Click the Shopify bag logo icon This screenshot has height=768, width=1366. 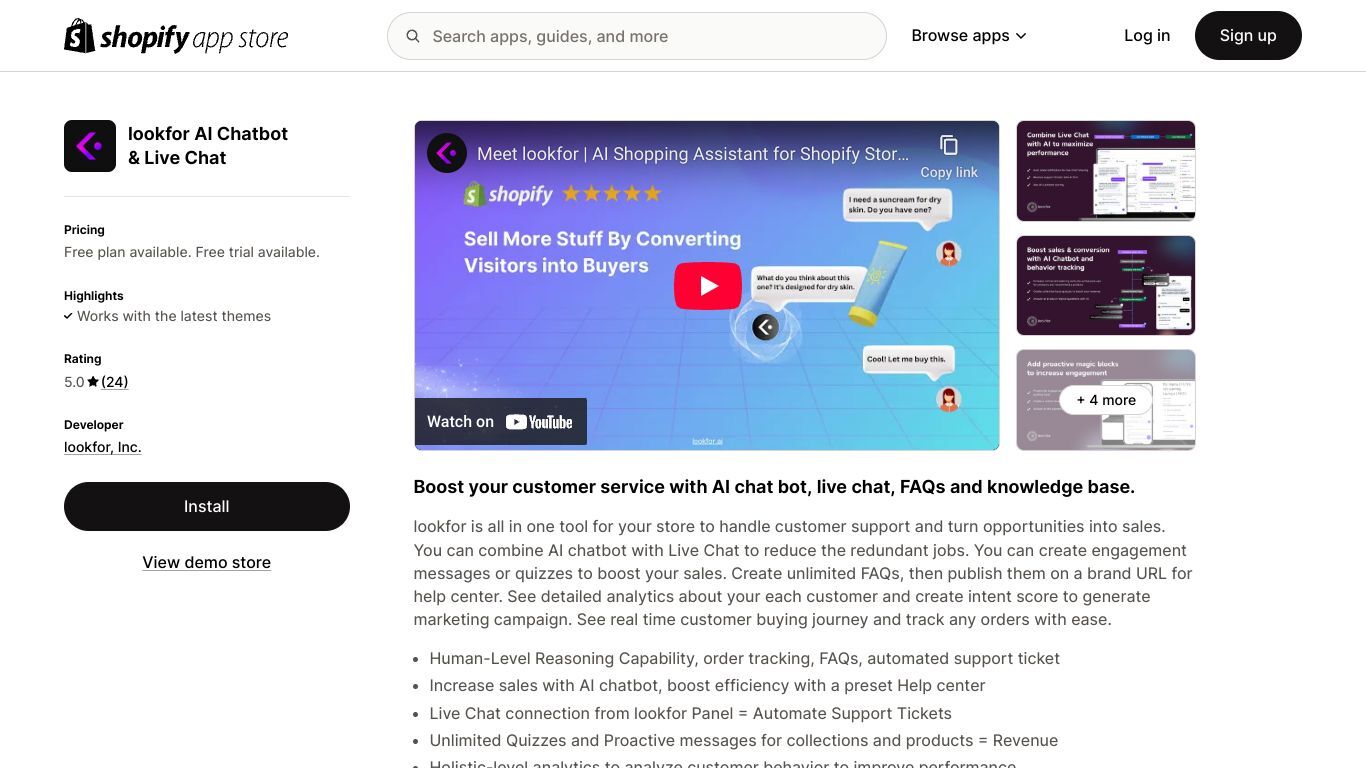pos(79,36)
